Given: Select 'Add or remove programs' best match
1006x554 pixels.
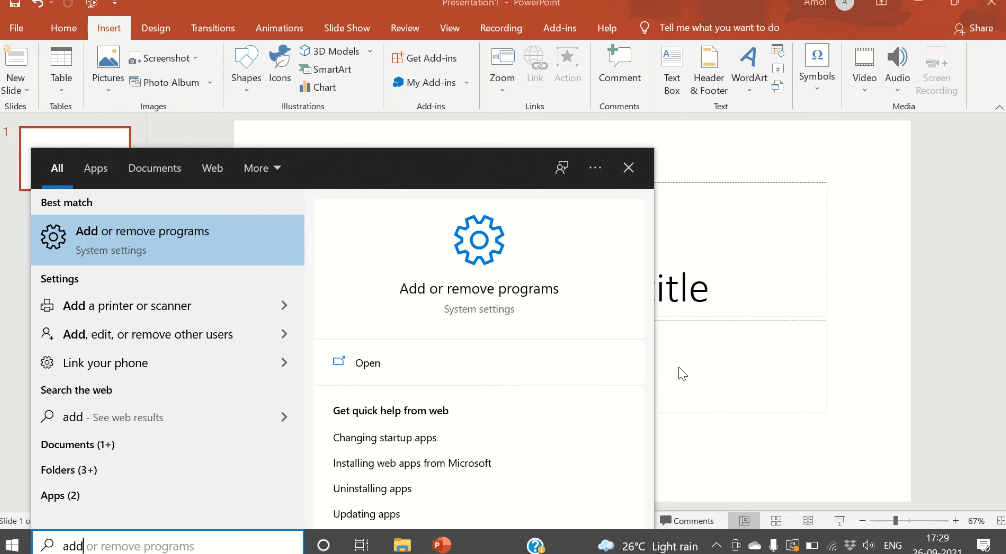Looking at the screenshot, I should point(167,240).
